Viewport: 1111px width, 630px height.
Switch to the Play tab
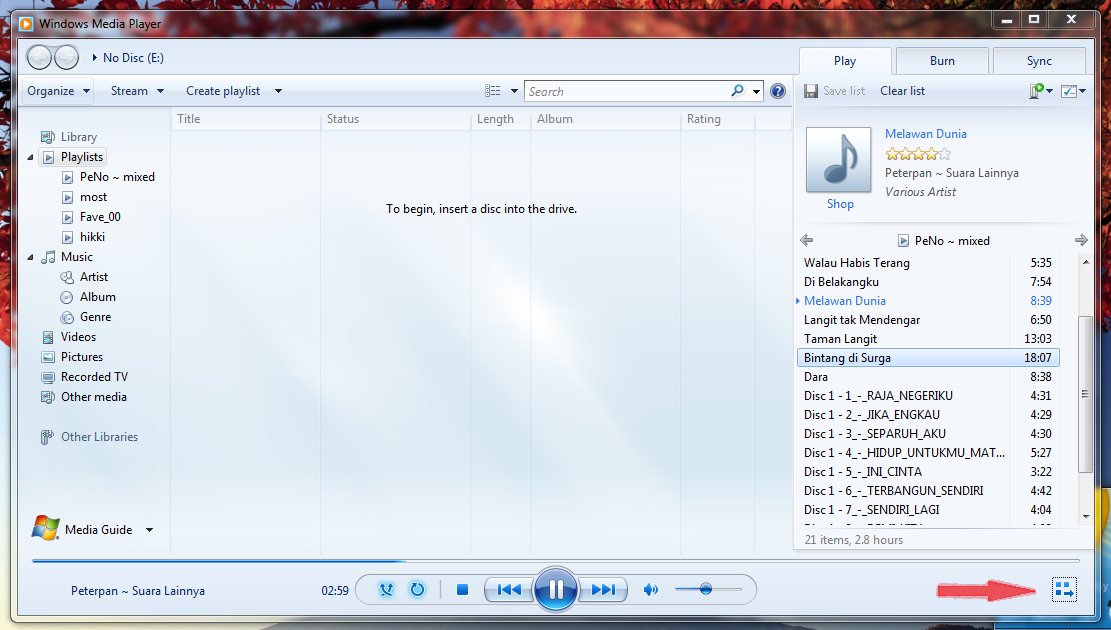(x=845, y=61)
